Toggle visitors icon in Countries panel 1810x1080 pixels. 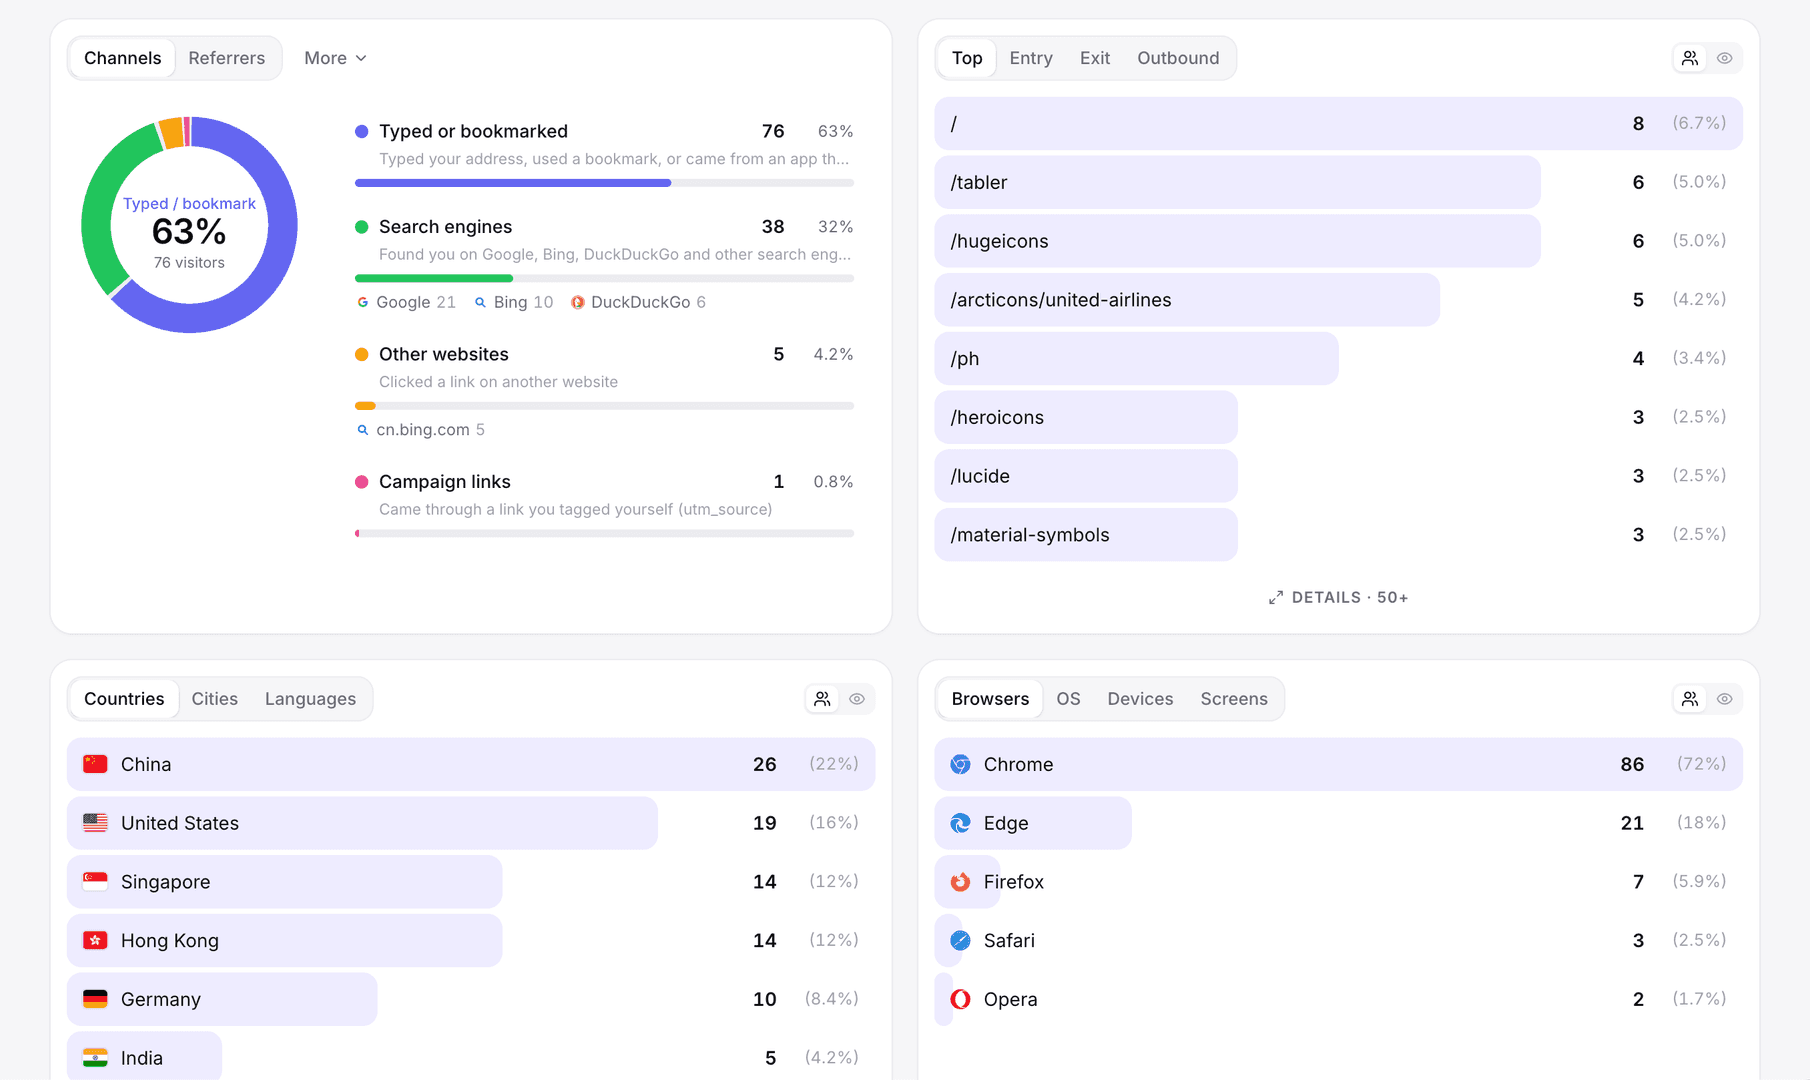coord(822,699)
